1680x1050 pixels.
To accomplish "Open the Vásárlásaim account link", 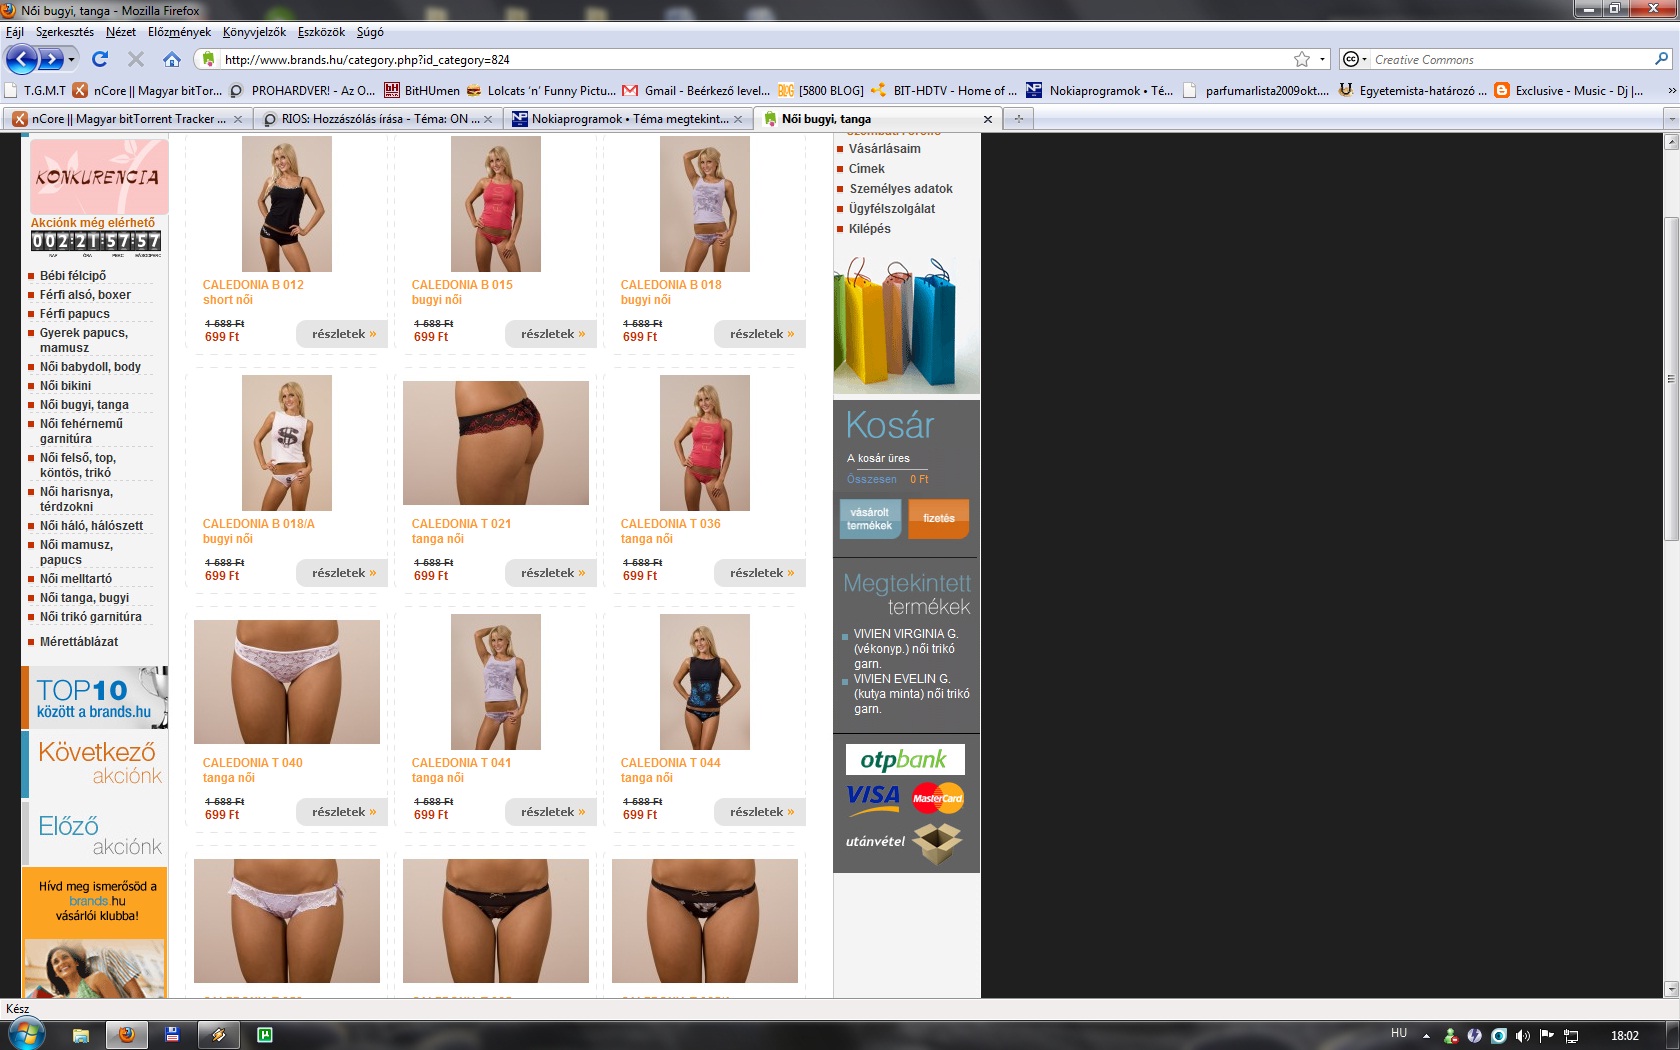I will [885, 149].
